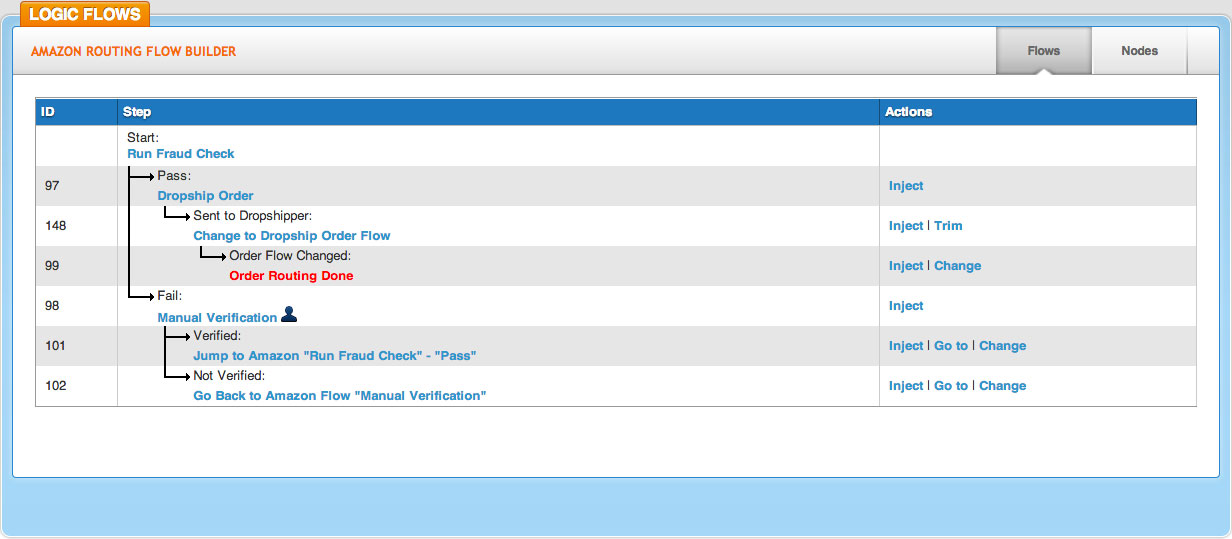Click Go to for step ID 101
The width and height of the screenshot is (1232, 539).
[x=951, y=346]
